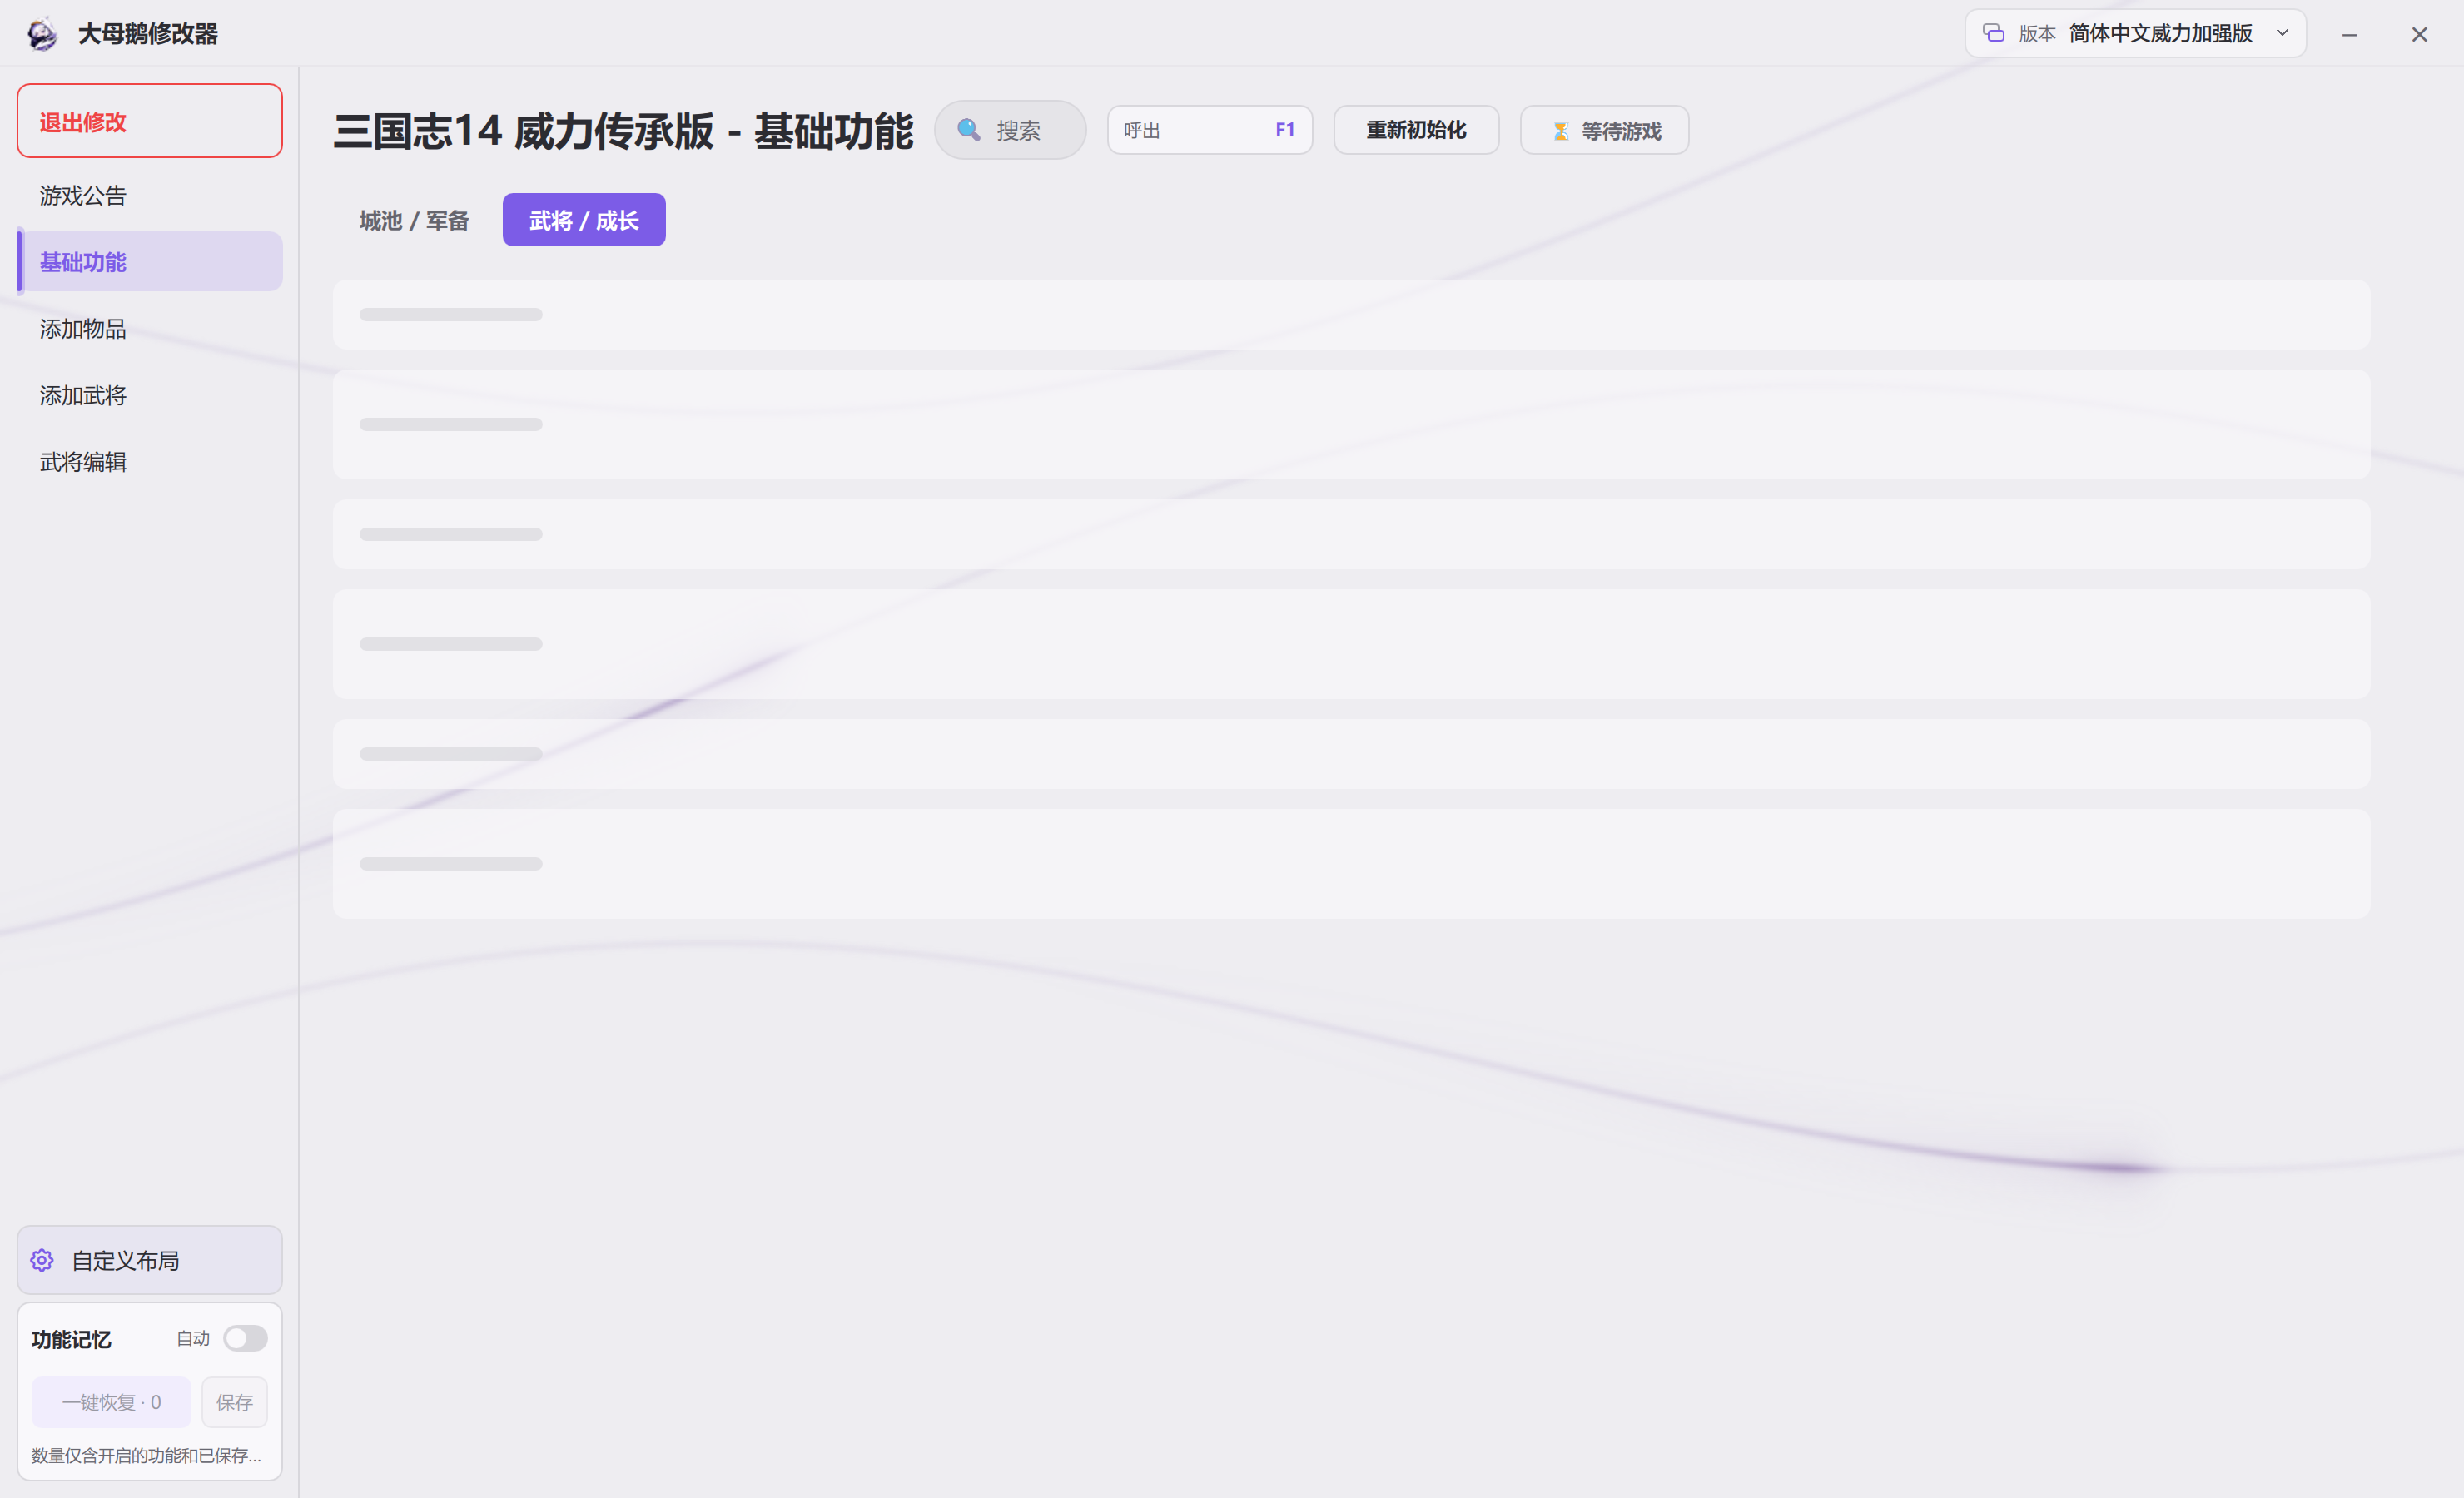Open the 简体中文威力加强版 version dropdown
This screenshot has width=2464, height=1498.
pos(2136,34)
